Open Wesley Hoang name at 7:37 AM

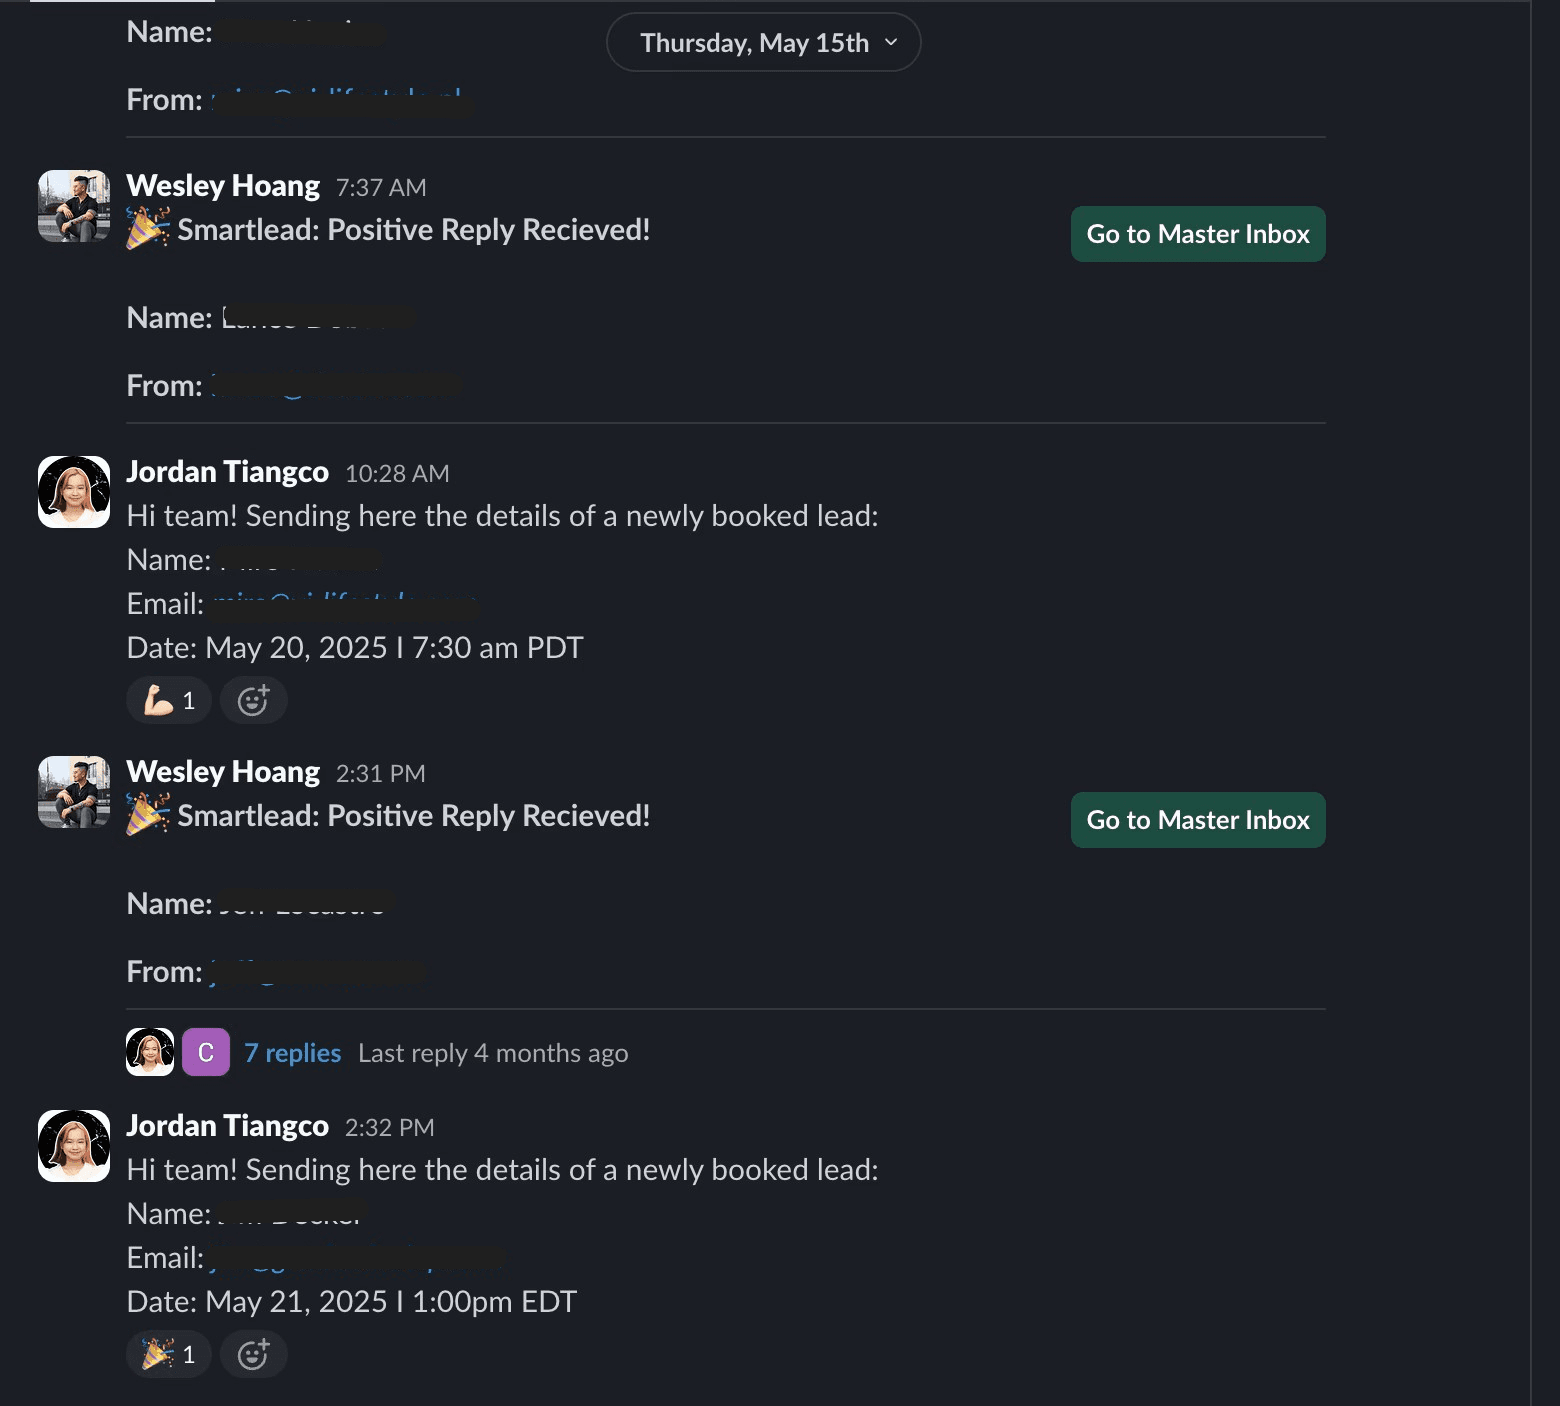(x=223, y=186)
